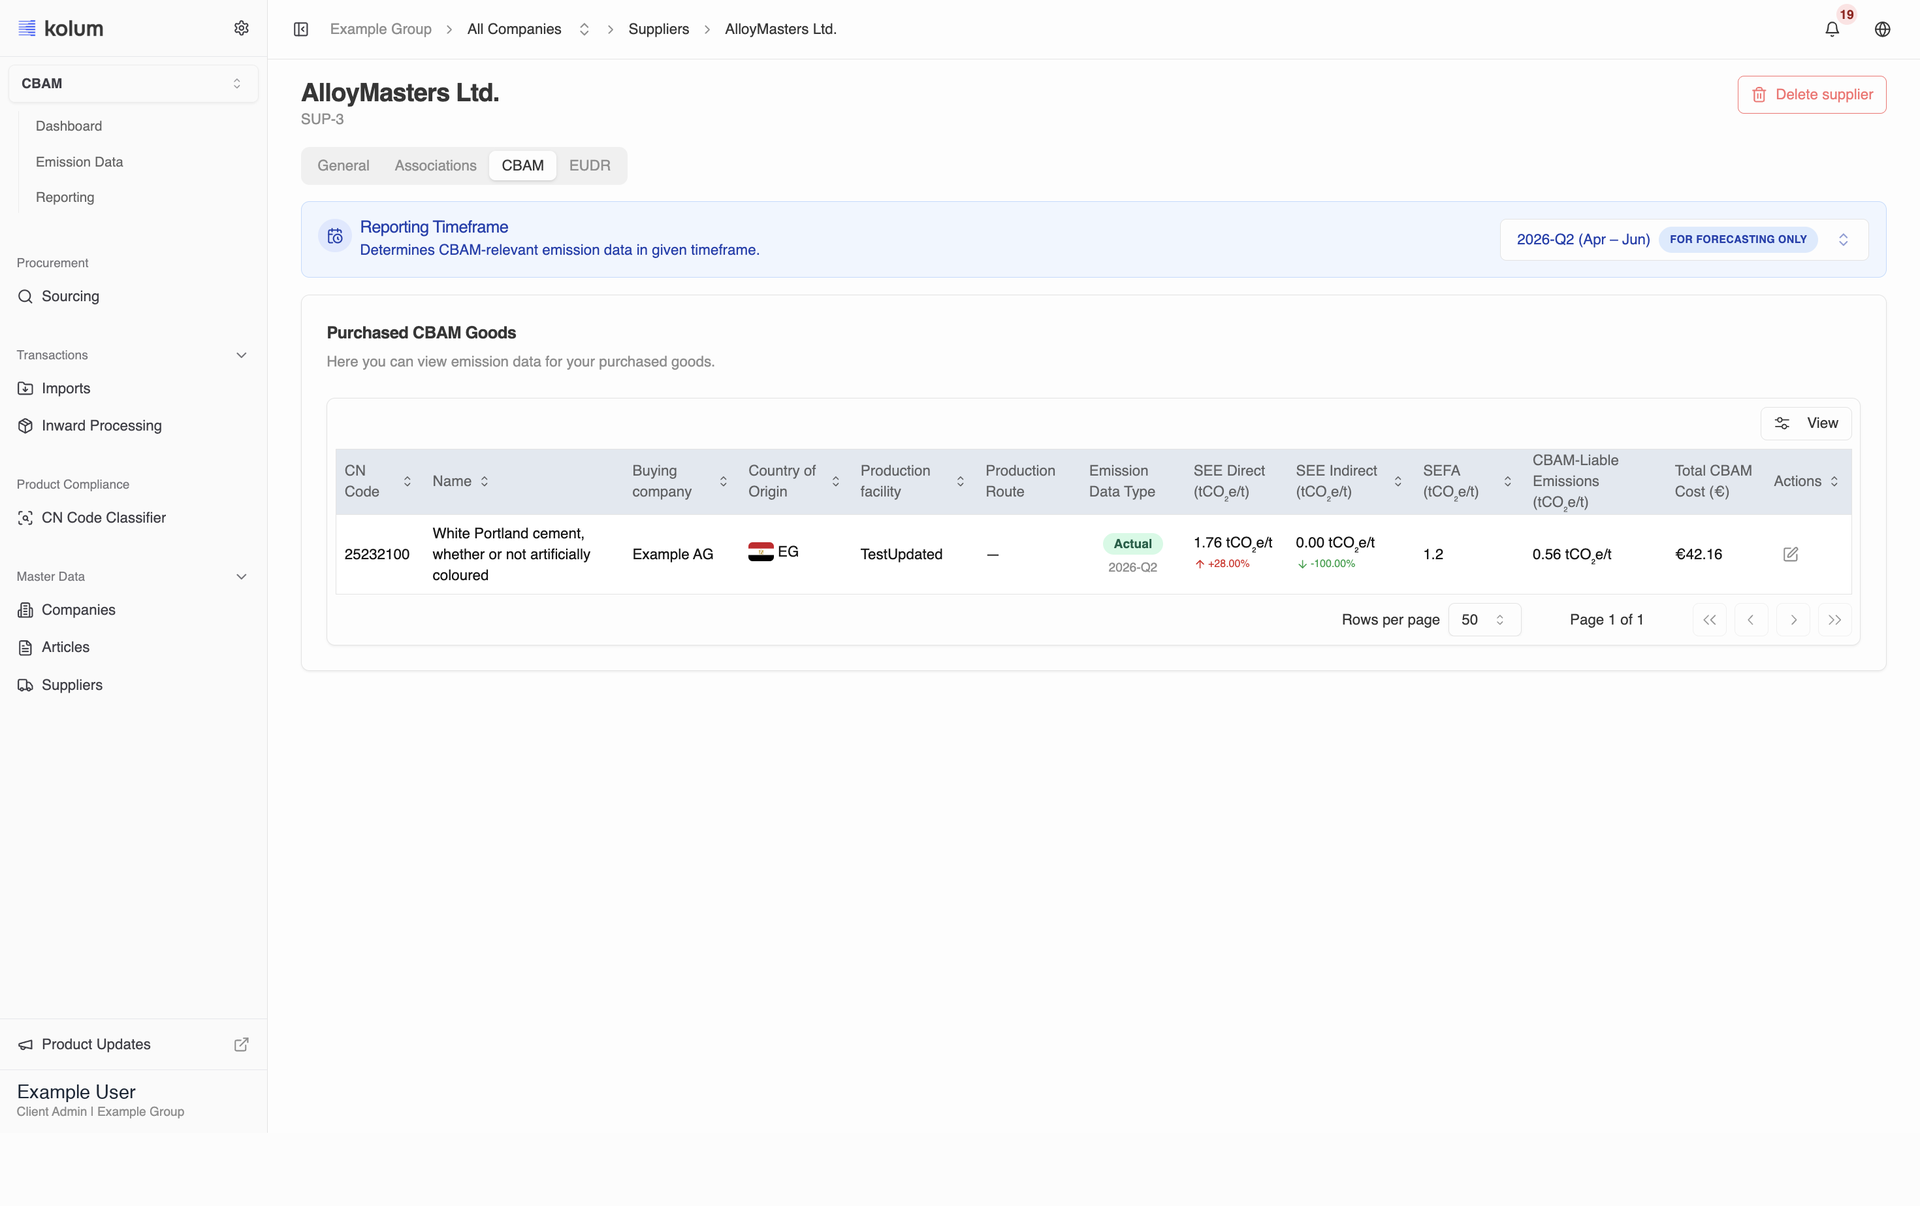Click the -100.00% change indicator
Image resolution: width=1920 pixels, height=1206 pixels.
(1326, 564)
